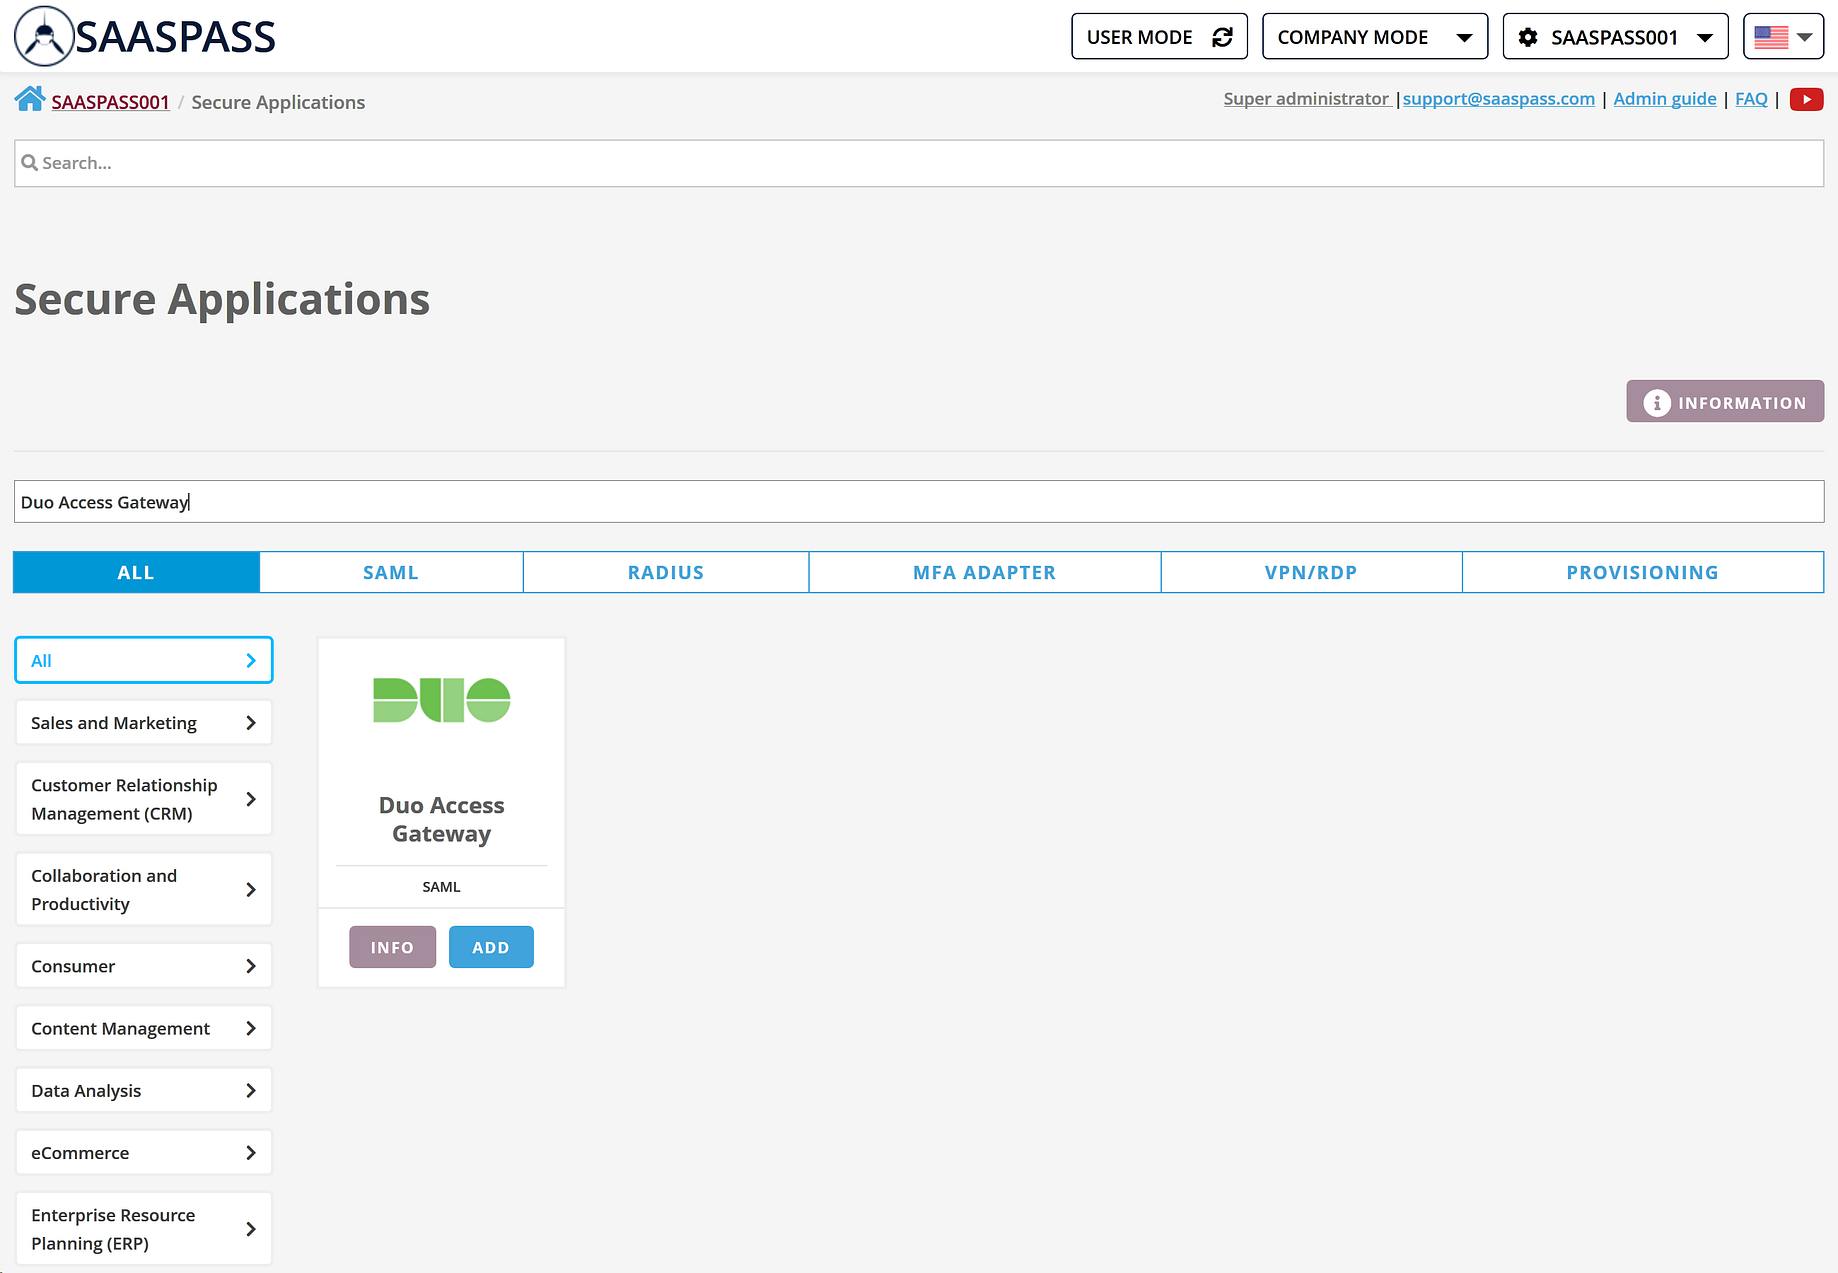Click the SAASPASS logo icon

coord(44,36)
